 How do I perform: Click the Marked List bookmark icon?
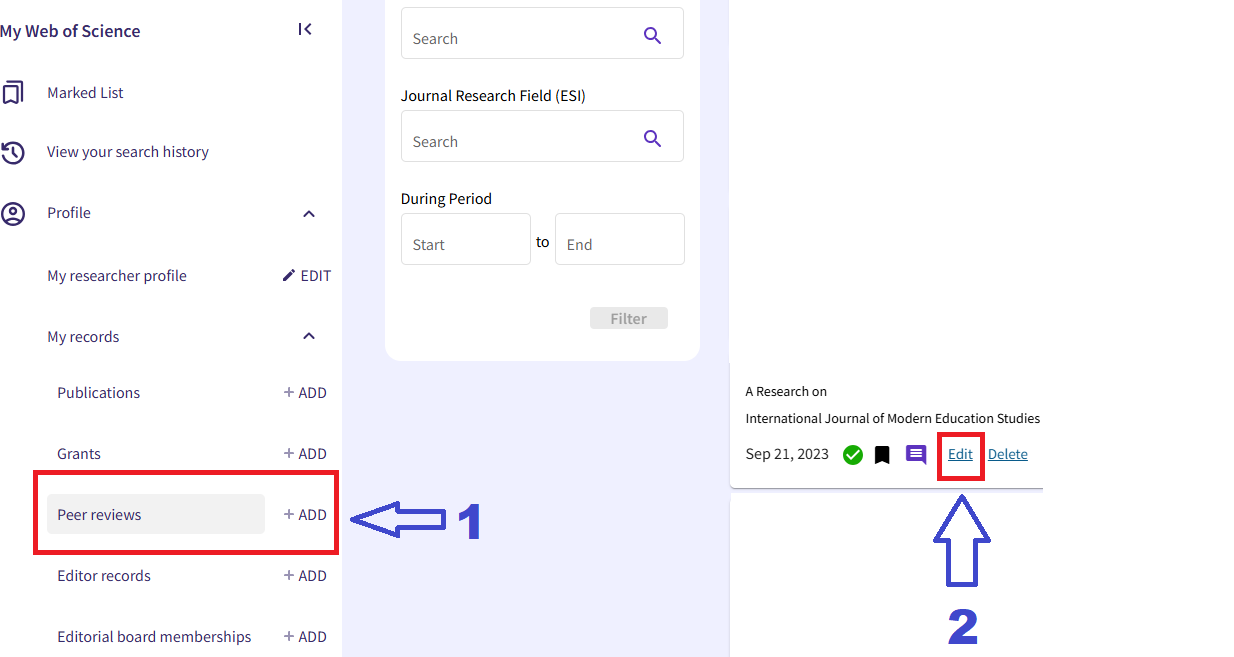[x=13, y=93]
